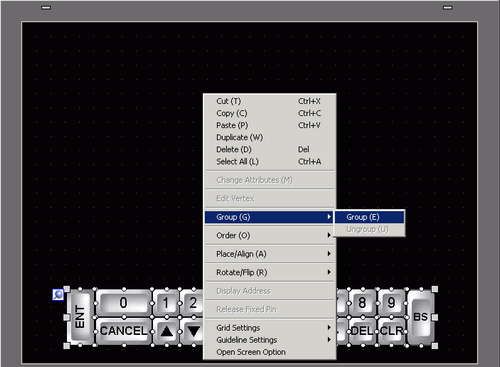
Task: Click the 8 keypad key
Action: coord(362,303)
